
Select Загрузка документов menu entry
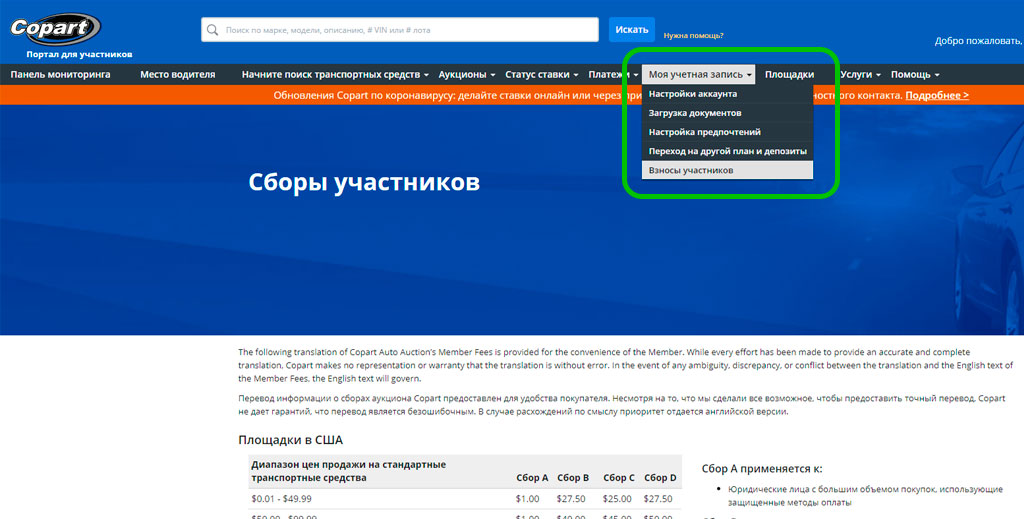tap(728, 113)
